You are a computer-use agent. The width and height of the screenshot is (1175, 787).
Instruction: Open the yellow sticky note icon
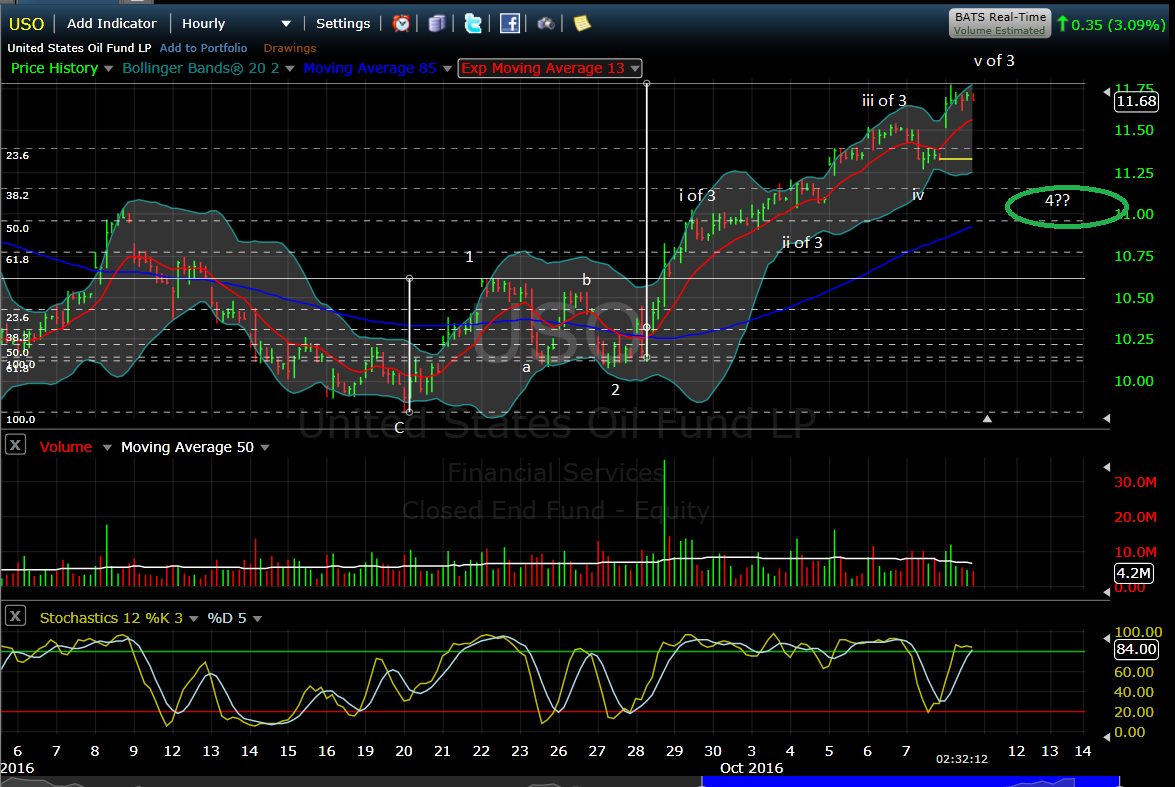point(581,23)
